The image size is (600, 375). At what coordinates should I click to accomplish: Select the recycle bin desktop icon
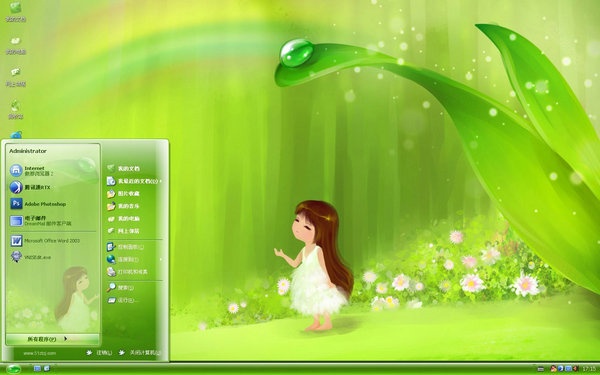16,110
